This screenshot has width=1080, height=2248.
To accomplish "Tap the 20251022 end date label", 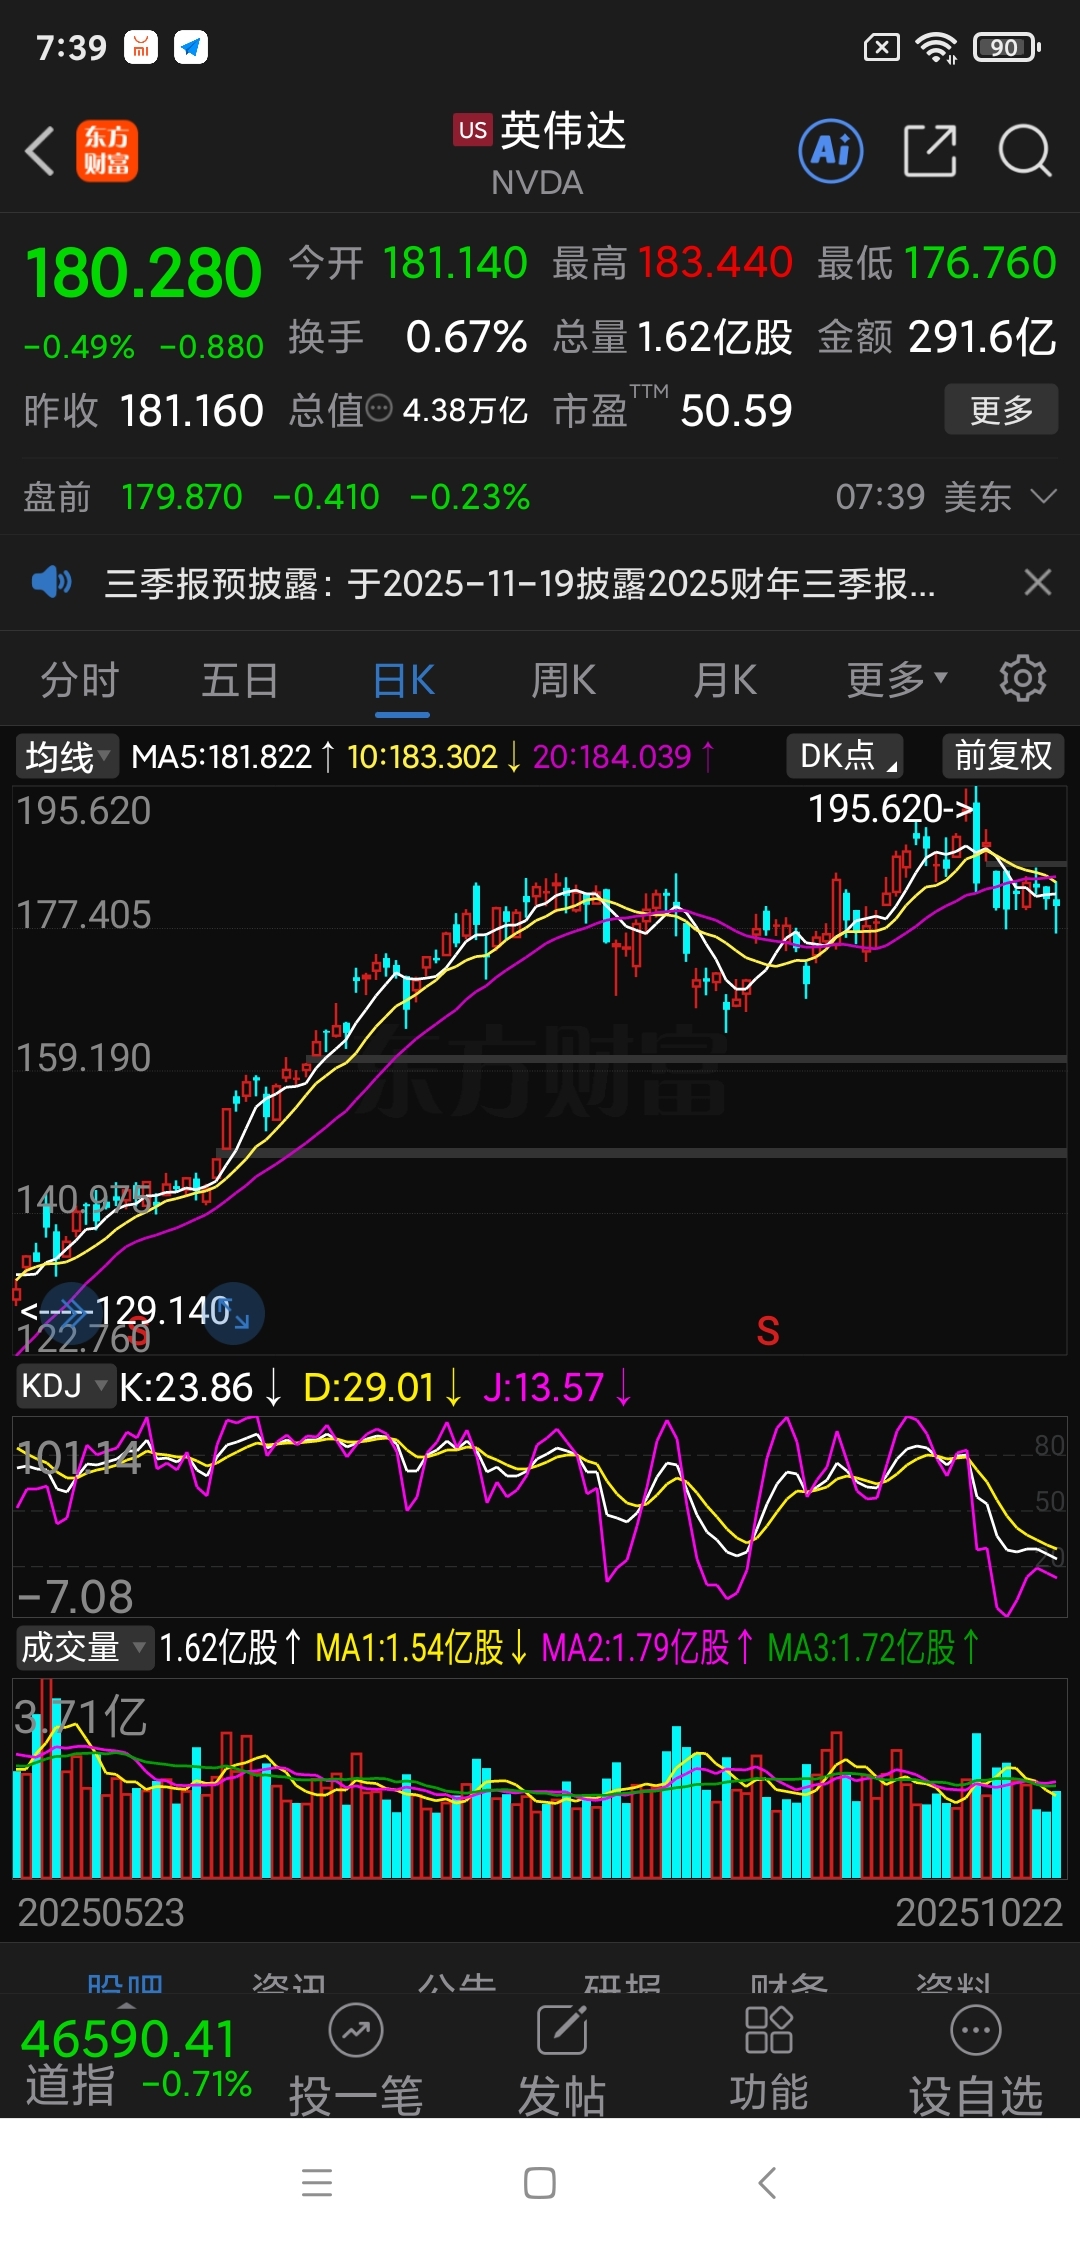I will 978,1912.
